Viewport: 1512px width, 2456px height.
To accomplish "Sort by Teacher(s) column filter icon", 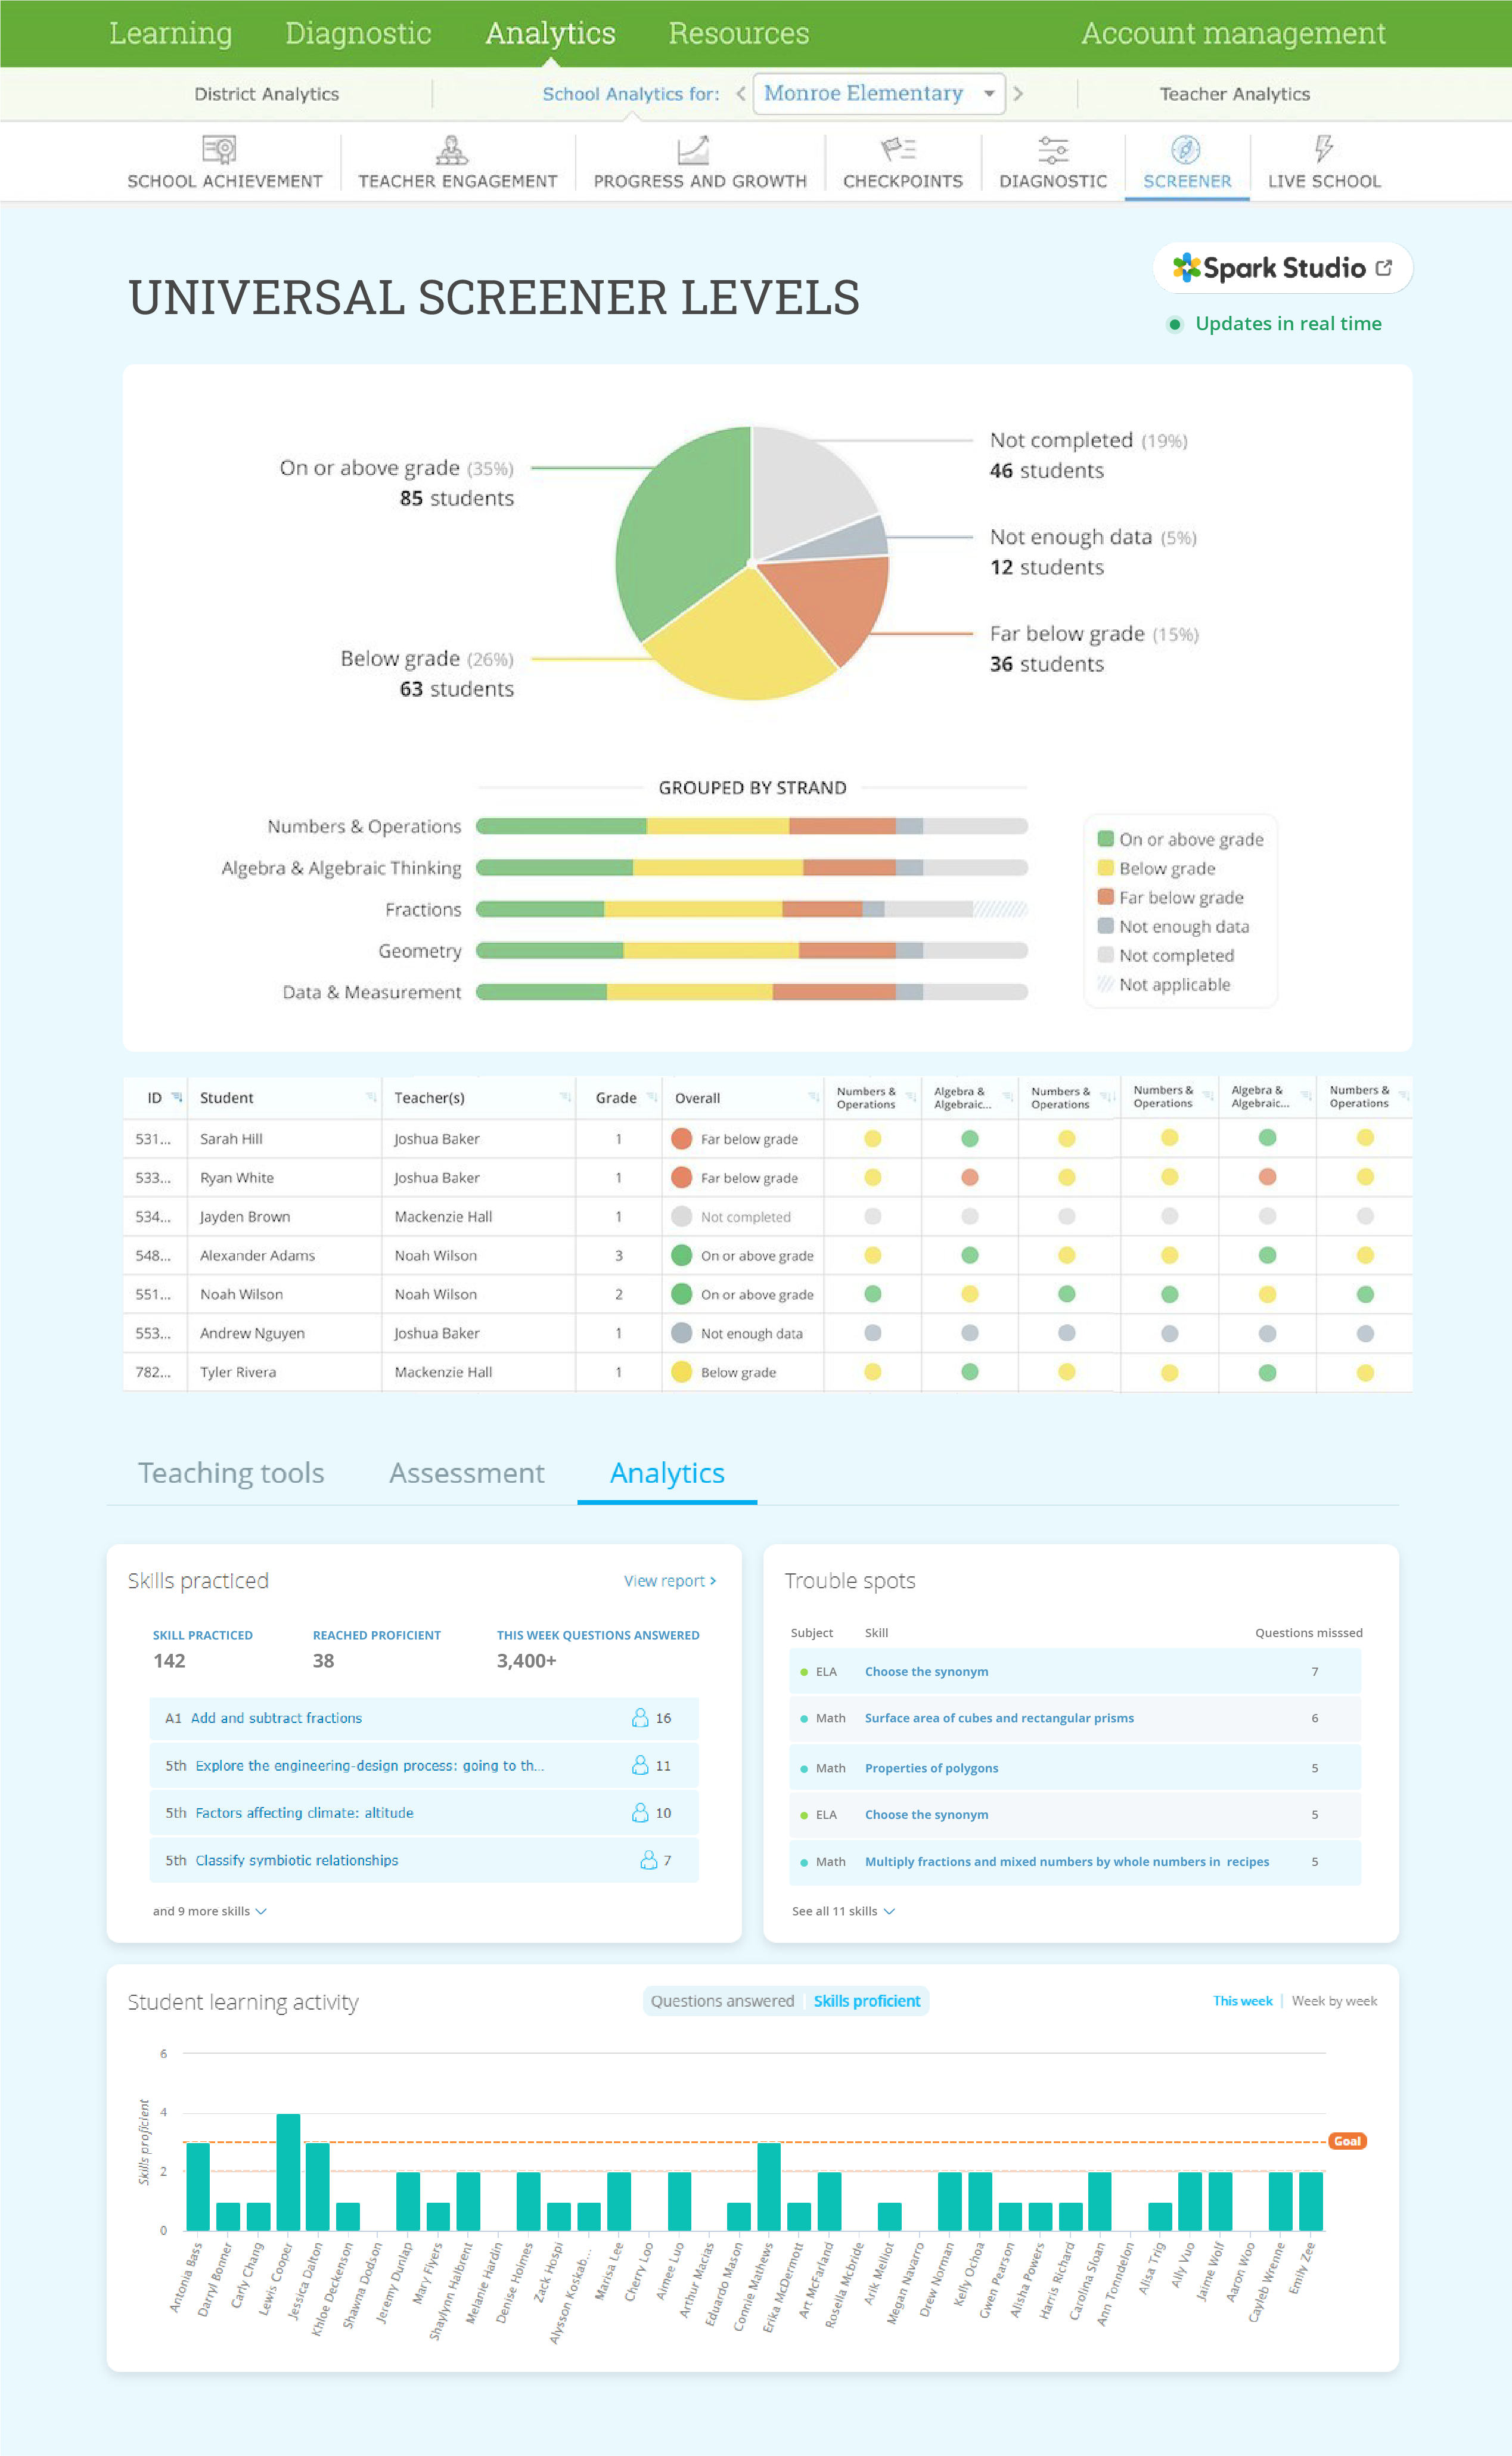I will (565, 1097).
